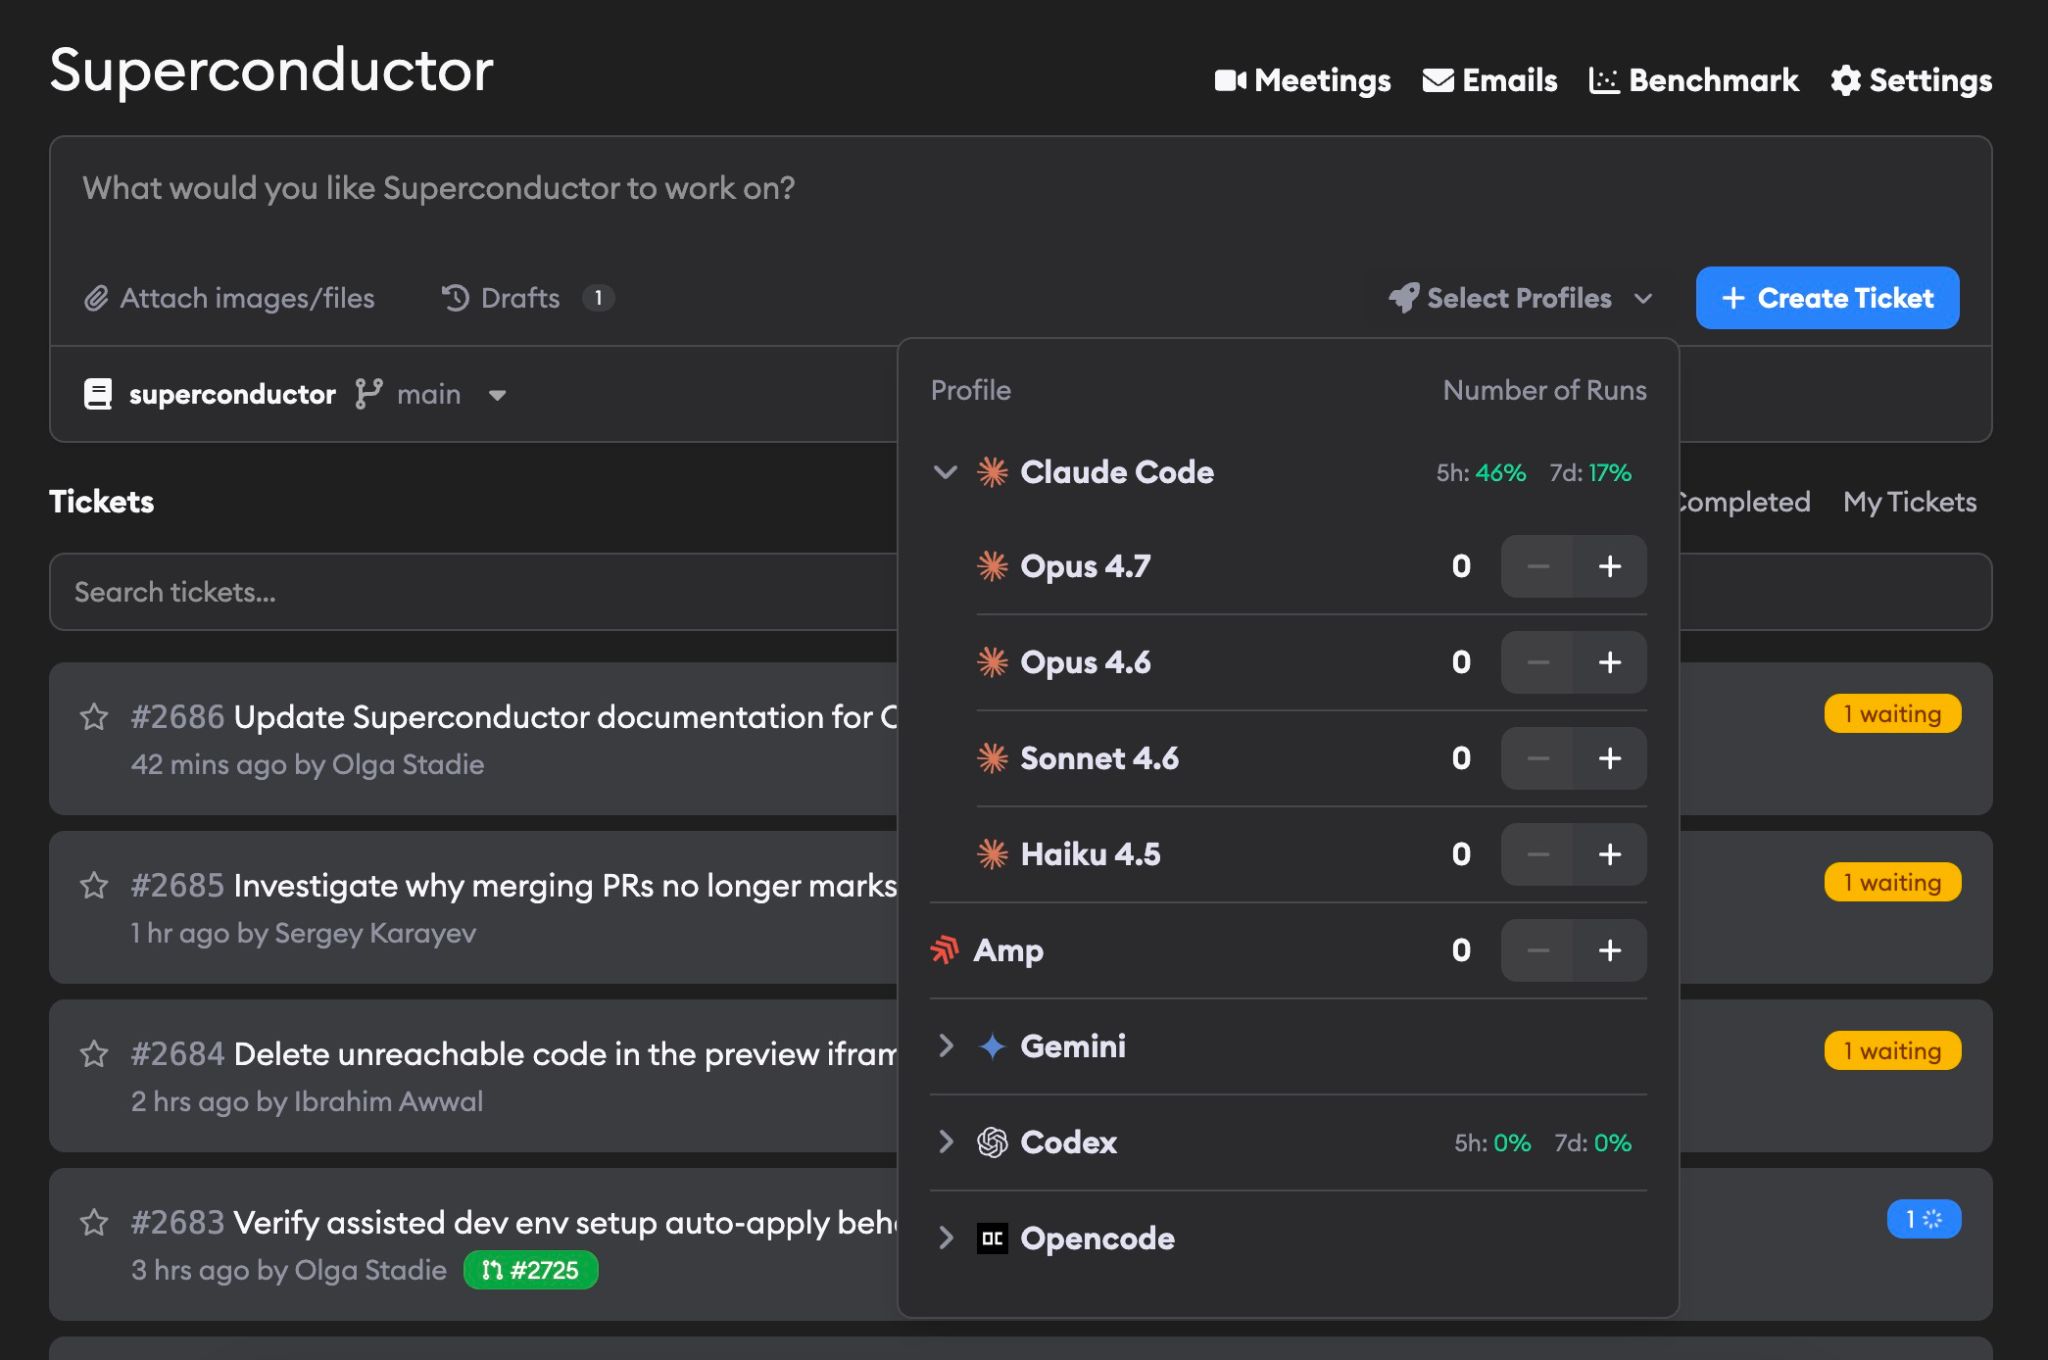Decrease Sonnet 4.6 number of runs
Image resolution: width=2048 pixels, height=1360 pixels.
coord(1538,758)
